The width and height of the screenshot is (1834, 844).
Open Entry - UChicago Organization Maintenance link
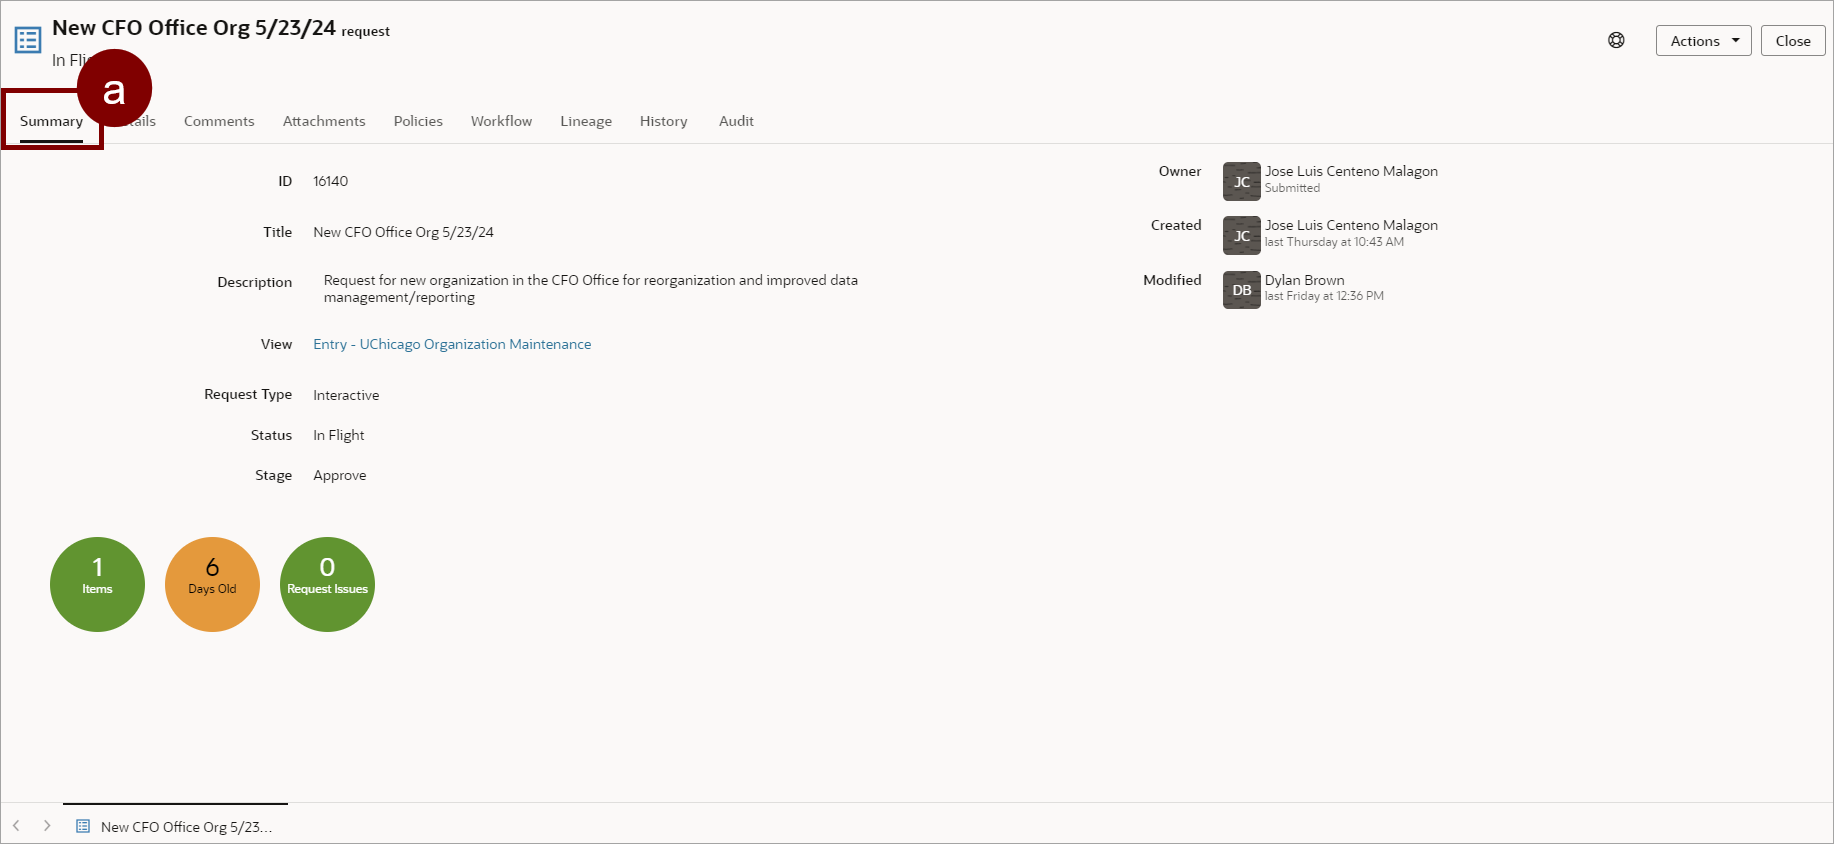click(452, 344)
